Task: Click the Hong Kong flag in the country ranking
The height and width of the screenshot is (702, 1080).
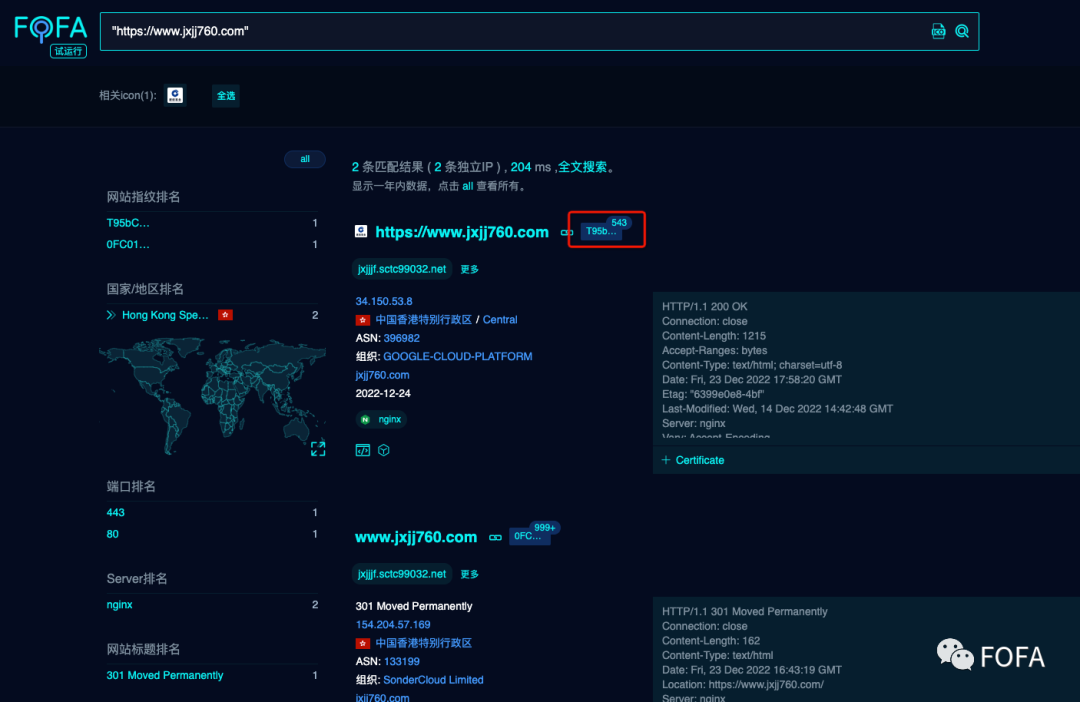Action: (x=225, y=315)
